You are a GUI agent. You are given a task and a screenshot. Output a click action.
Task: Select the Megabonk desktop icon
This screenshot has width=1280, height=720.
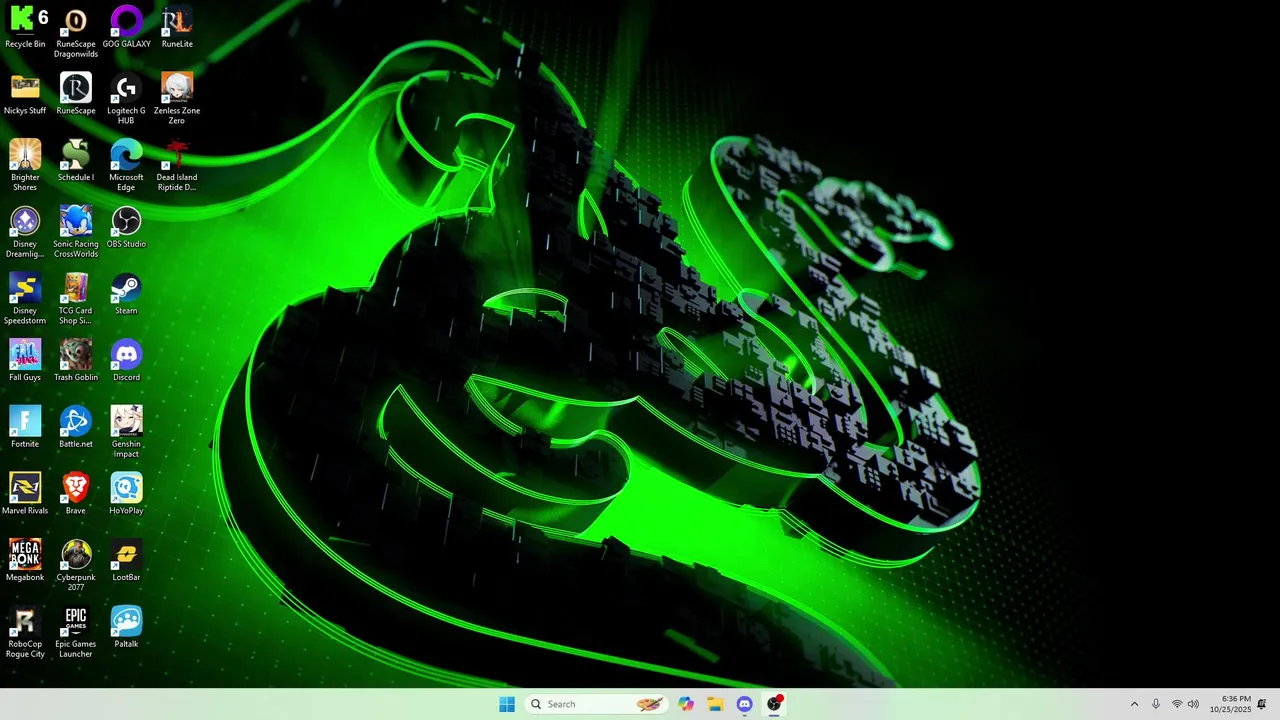point(25,561)
